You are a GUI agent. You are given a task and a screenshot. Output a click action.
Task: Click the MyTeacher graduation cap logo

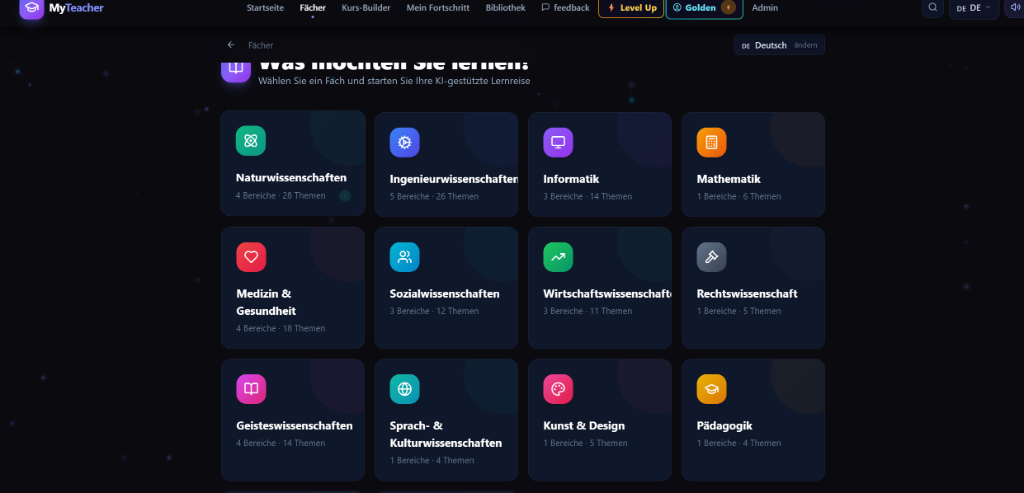(31, 8)
